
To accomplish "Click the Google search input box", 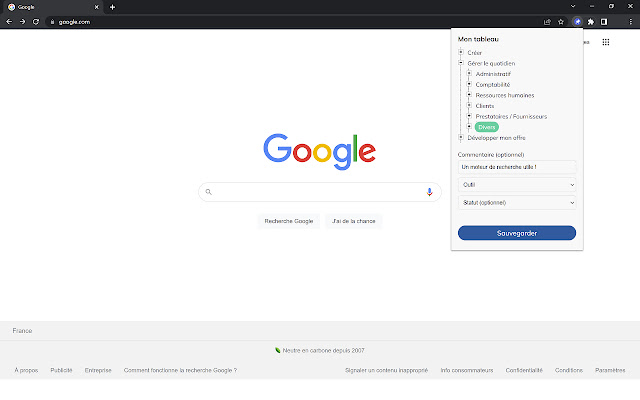I will tap(320, 192).
